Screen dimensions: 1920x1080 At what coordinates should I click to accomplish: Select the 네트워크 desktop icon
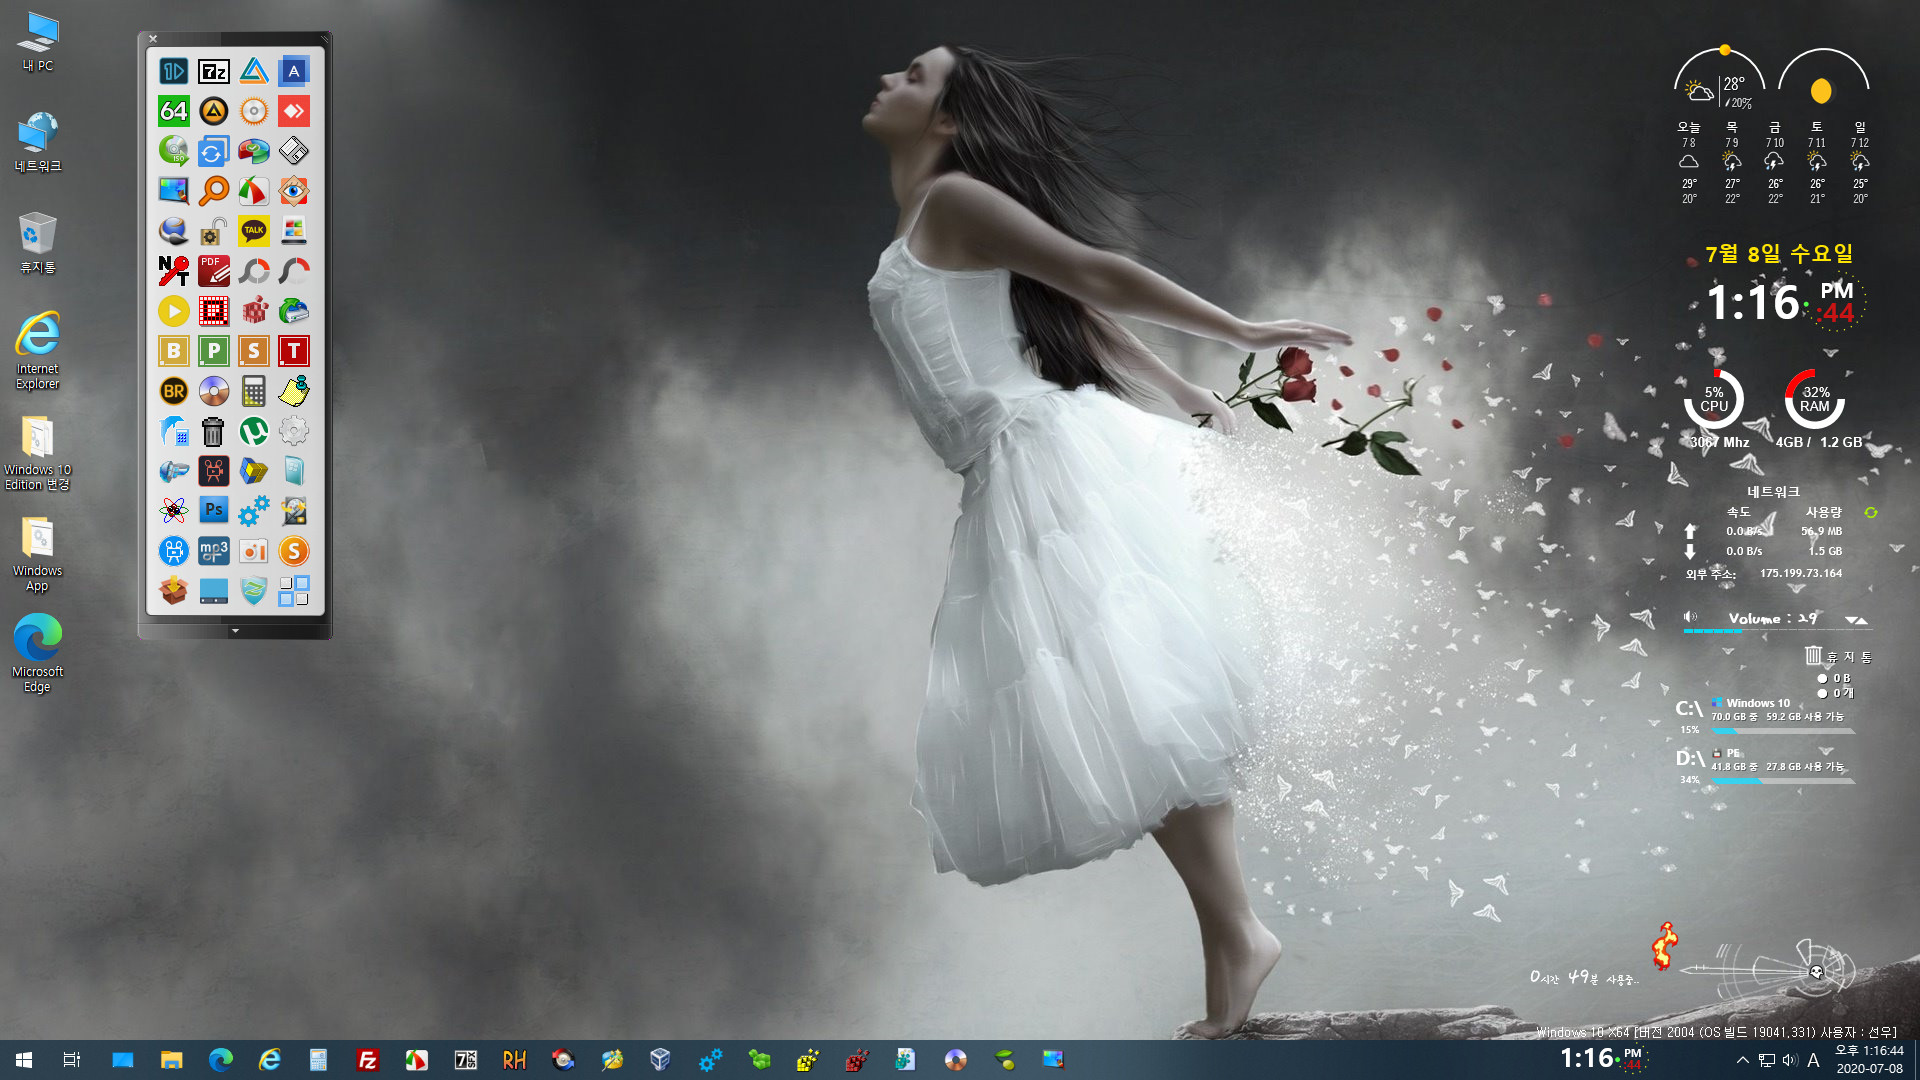(x=38, y=142)
